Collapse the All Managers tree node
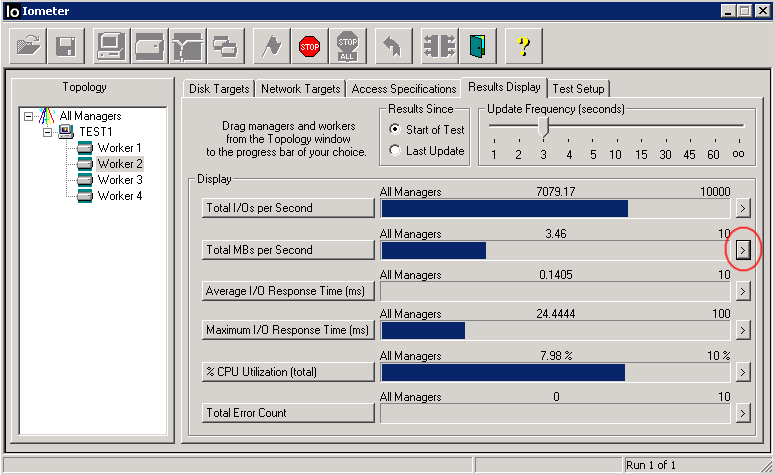This screenshot has width=775, height=475. pos(27,116)
